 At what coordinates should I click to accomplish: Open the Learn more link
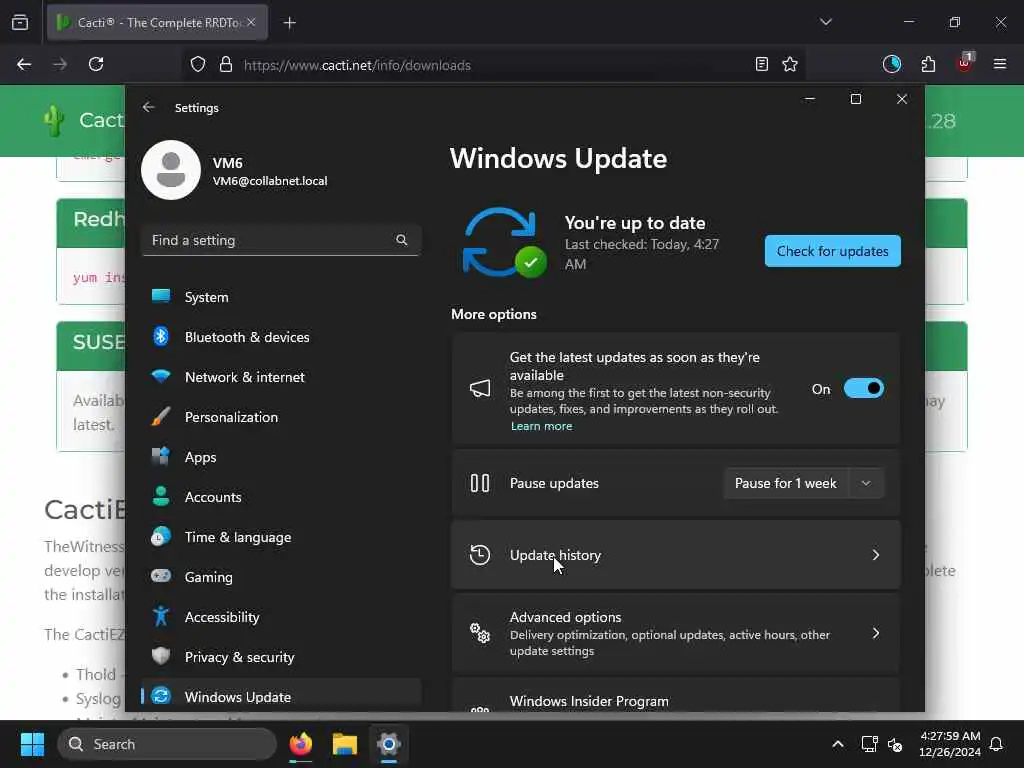541,426
